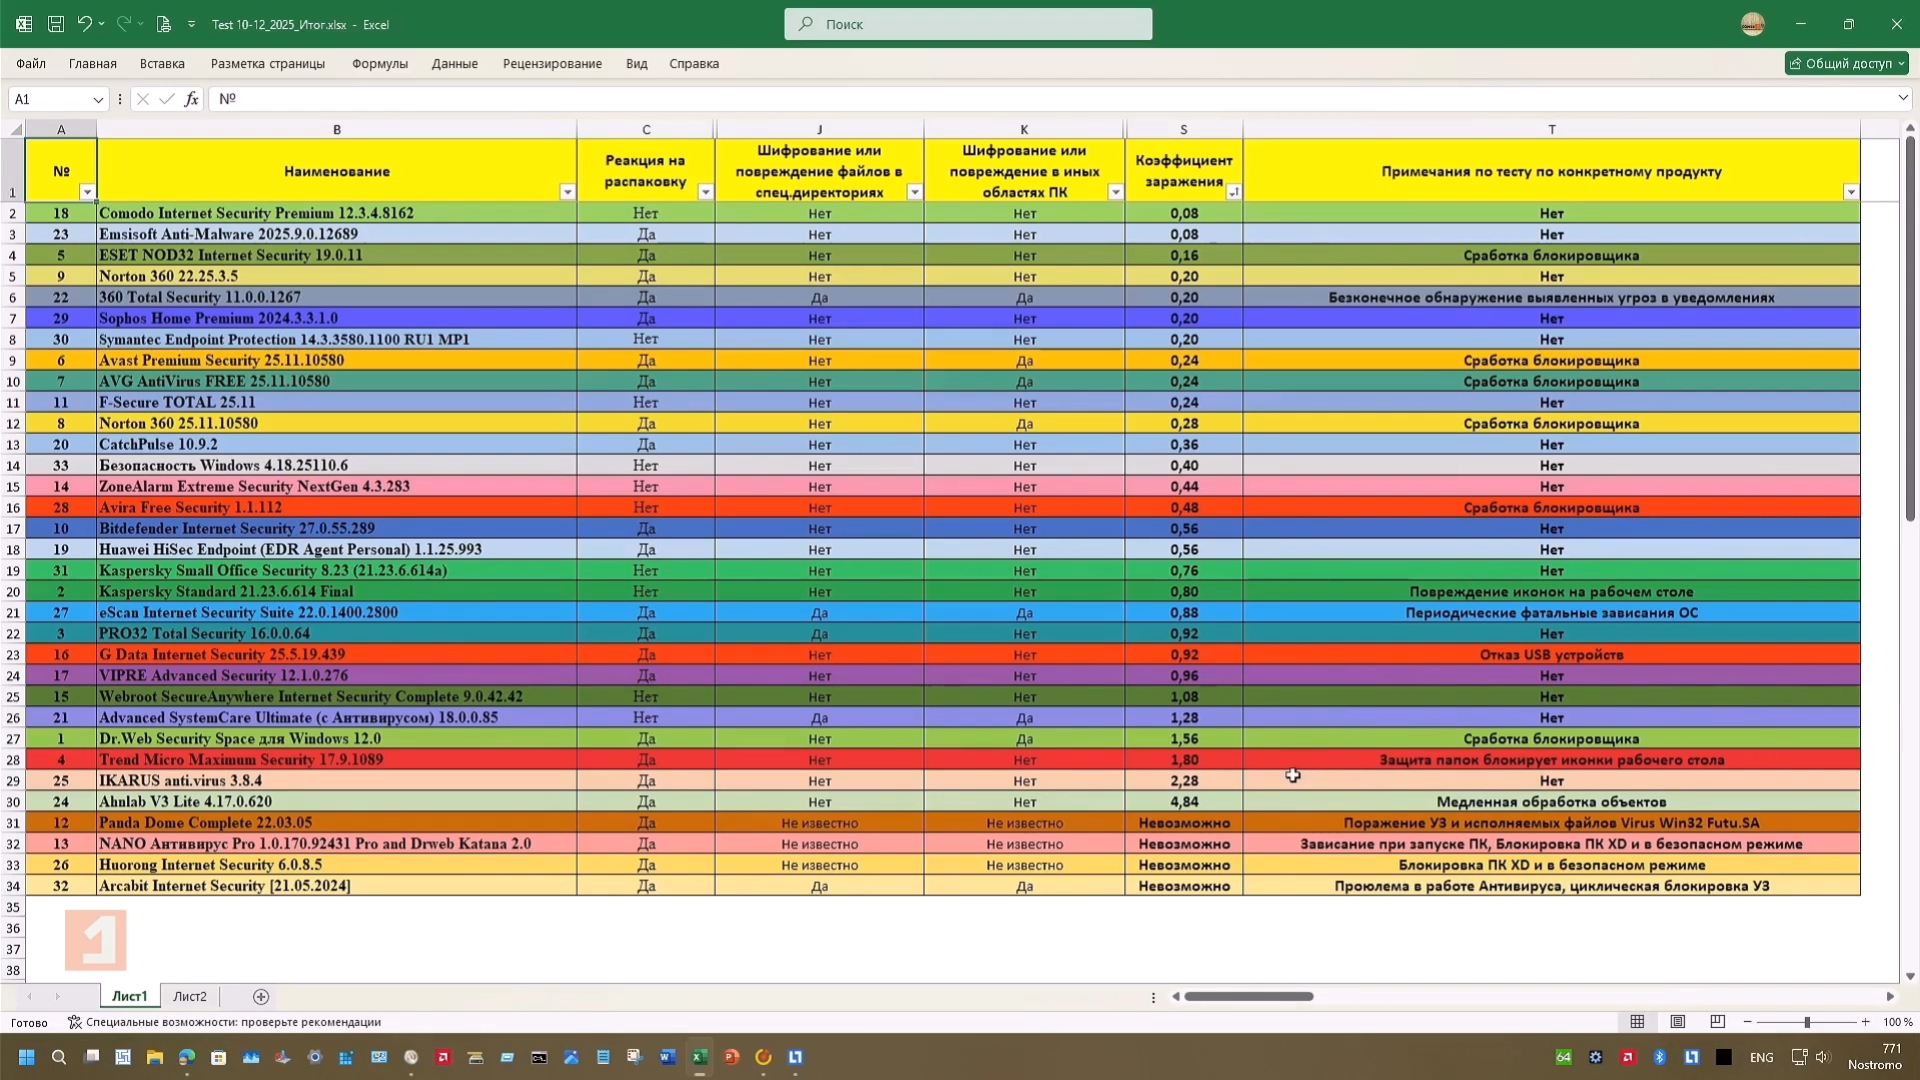
Task: Add a new sheet with the plus icon
Action: click(x=261, y=997)
